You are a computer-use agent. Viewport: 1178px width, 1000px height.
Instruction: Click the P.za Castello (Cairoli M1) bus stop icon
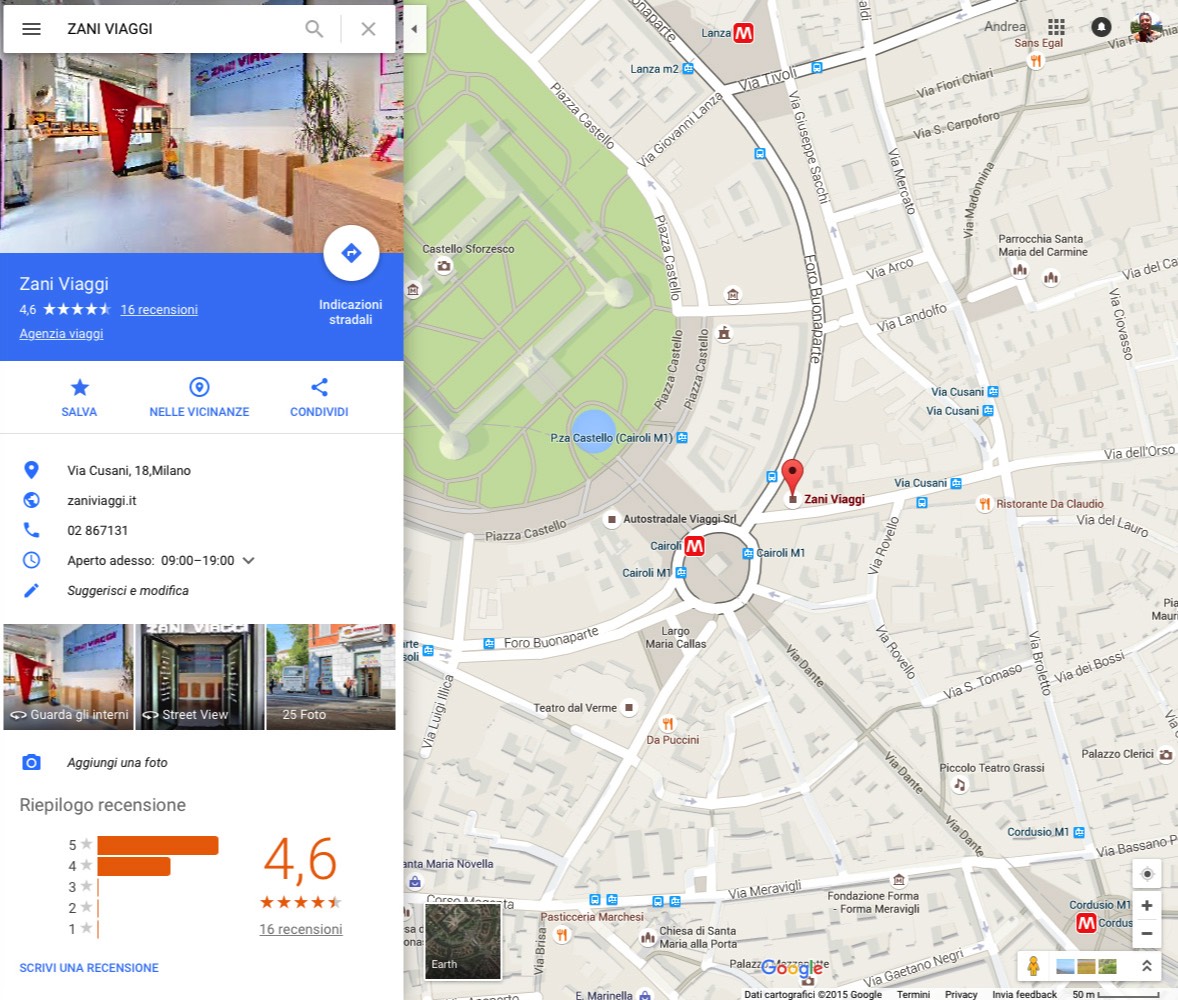point(682,437)
